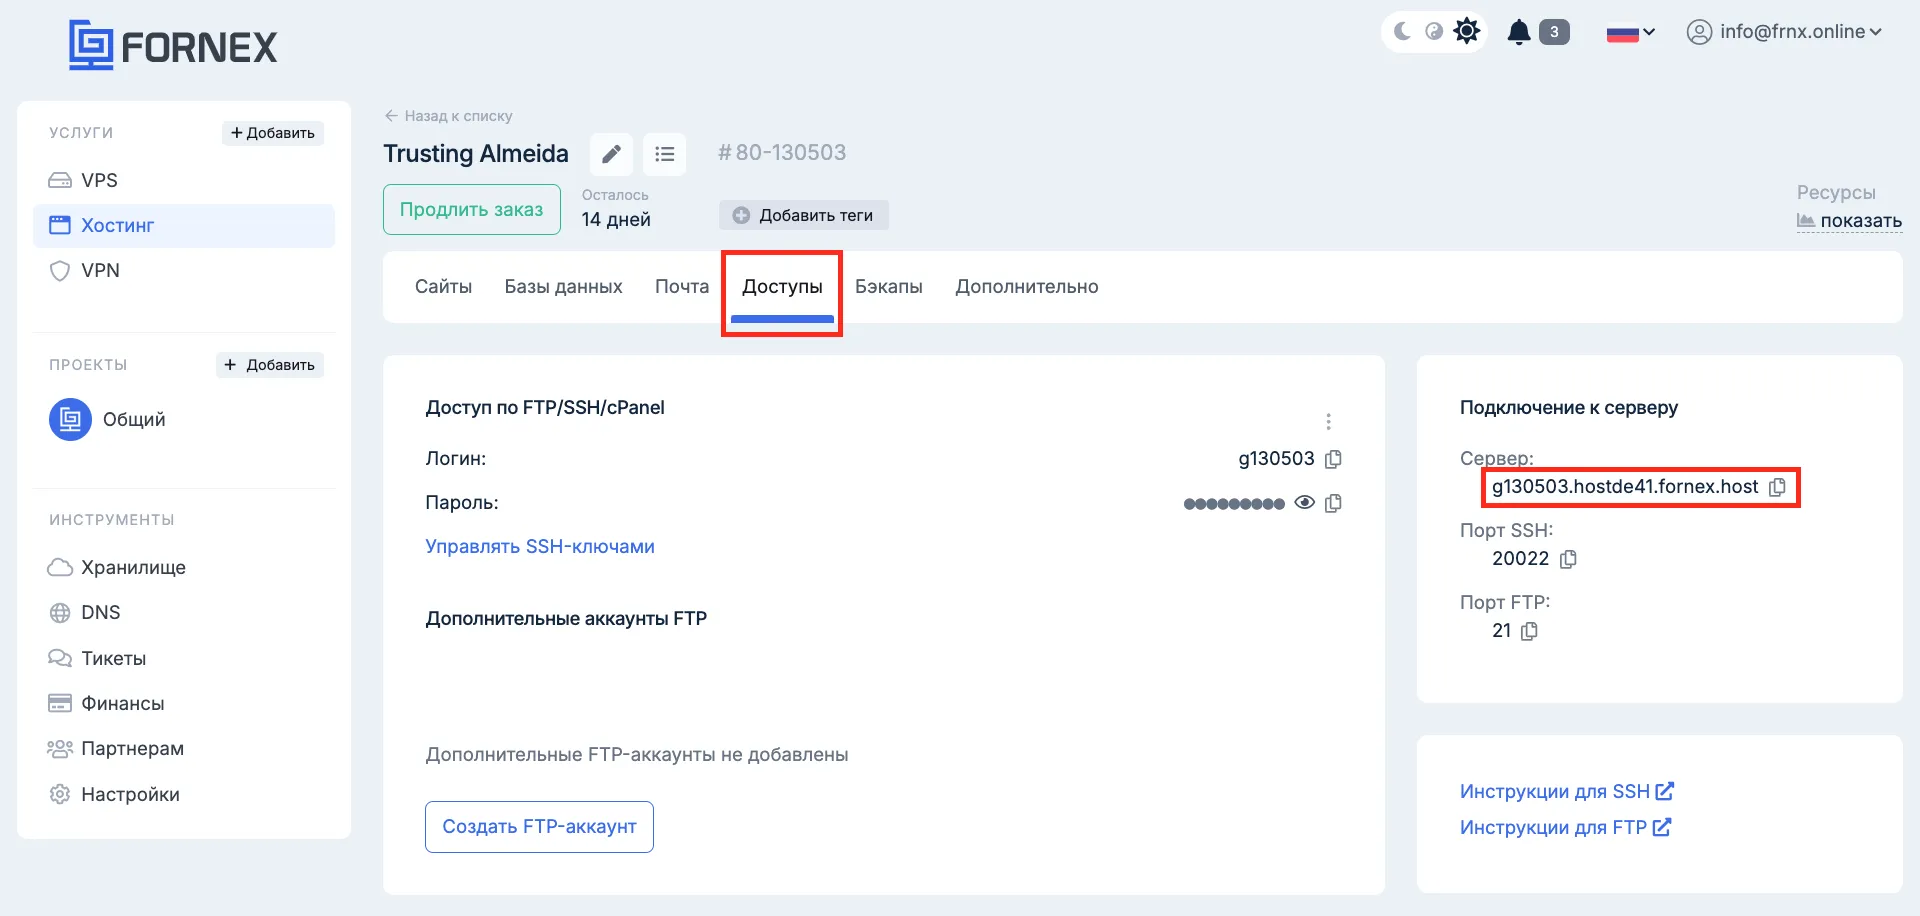Expand the info@frnx.online account menu
1920x916 pixels.
point(1785,32)
